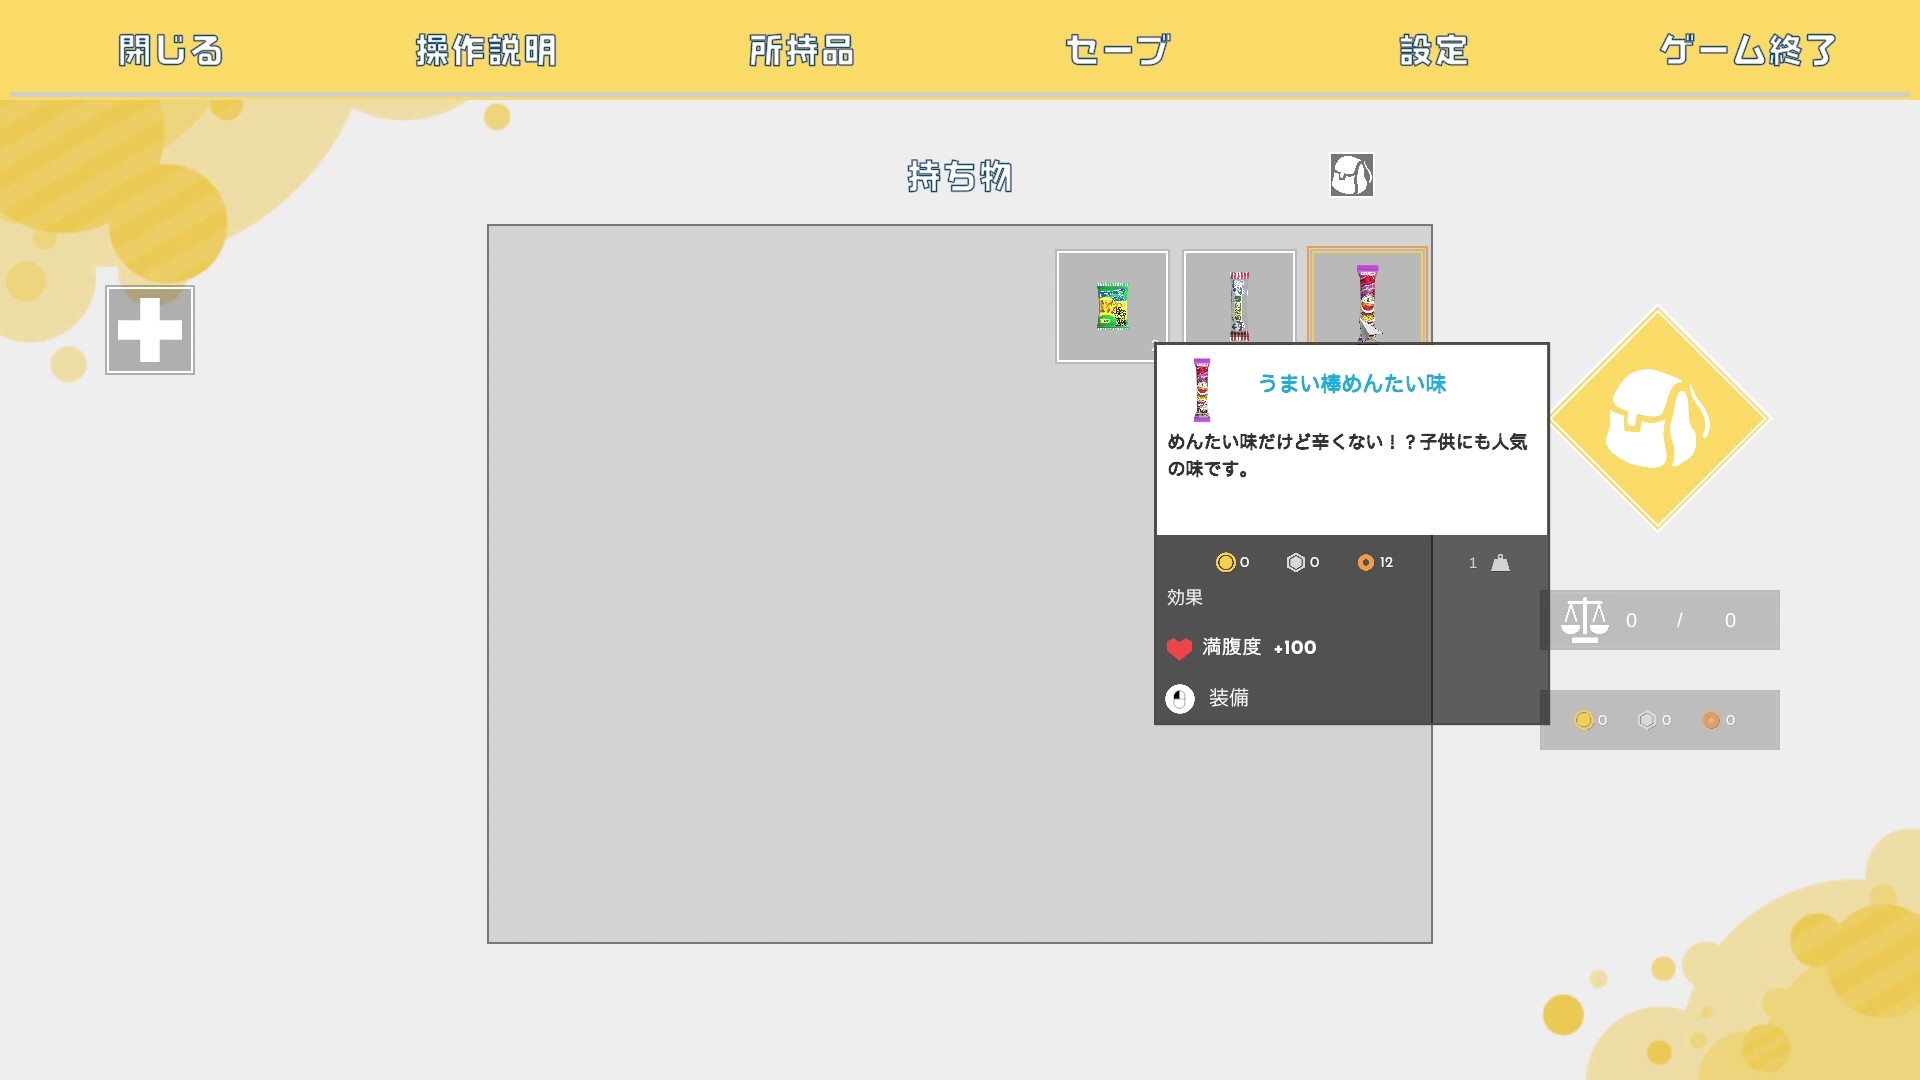Click the small backpack icon beside 持ち物
1920x1080 pixels.
pos(1351,175)
